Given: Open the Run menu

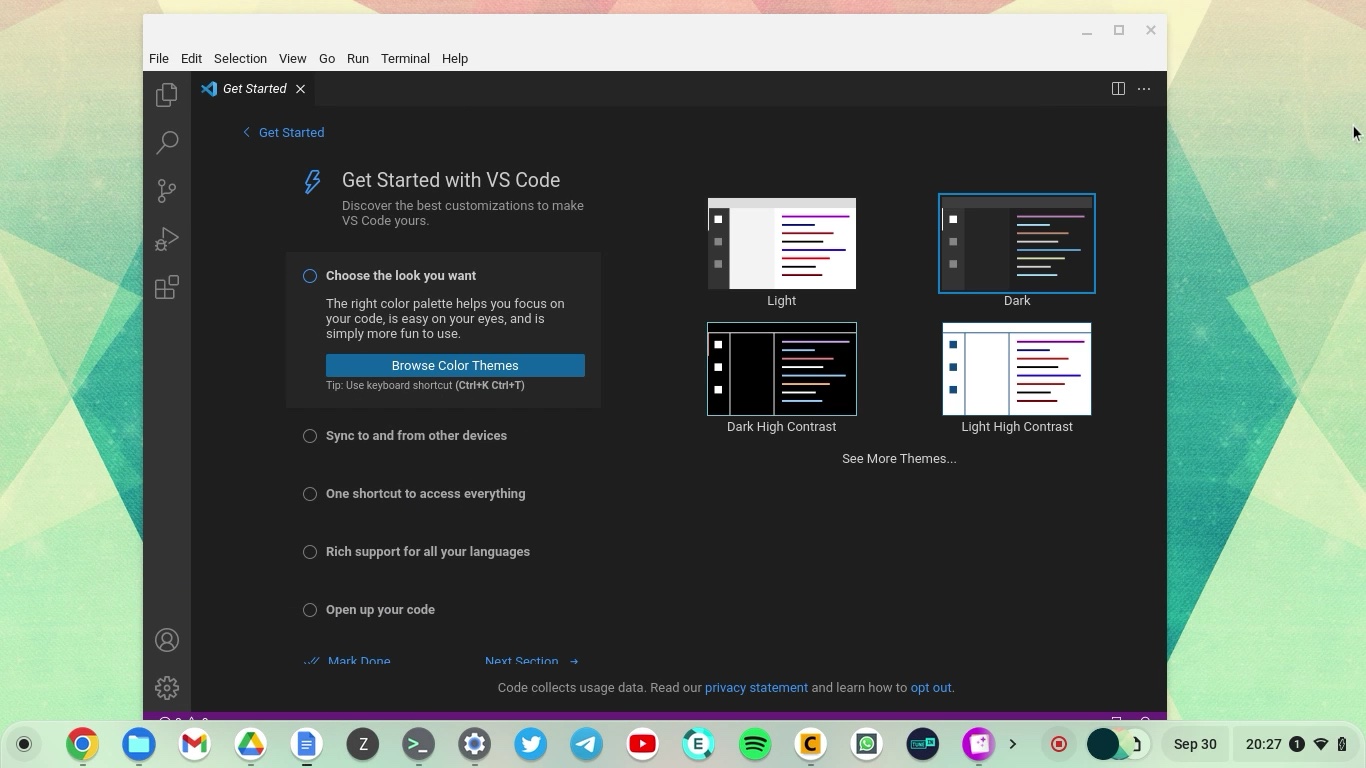Looking at the screenshot, I should (358, 58).
